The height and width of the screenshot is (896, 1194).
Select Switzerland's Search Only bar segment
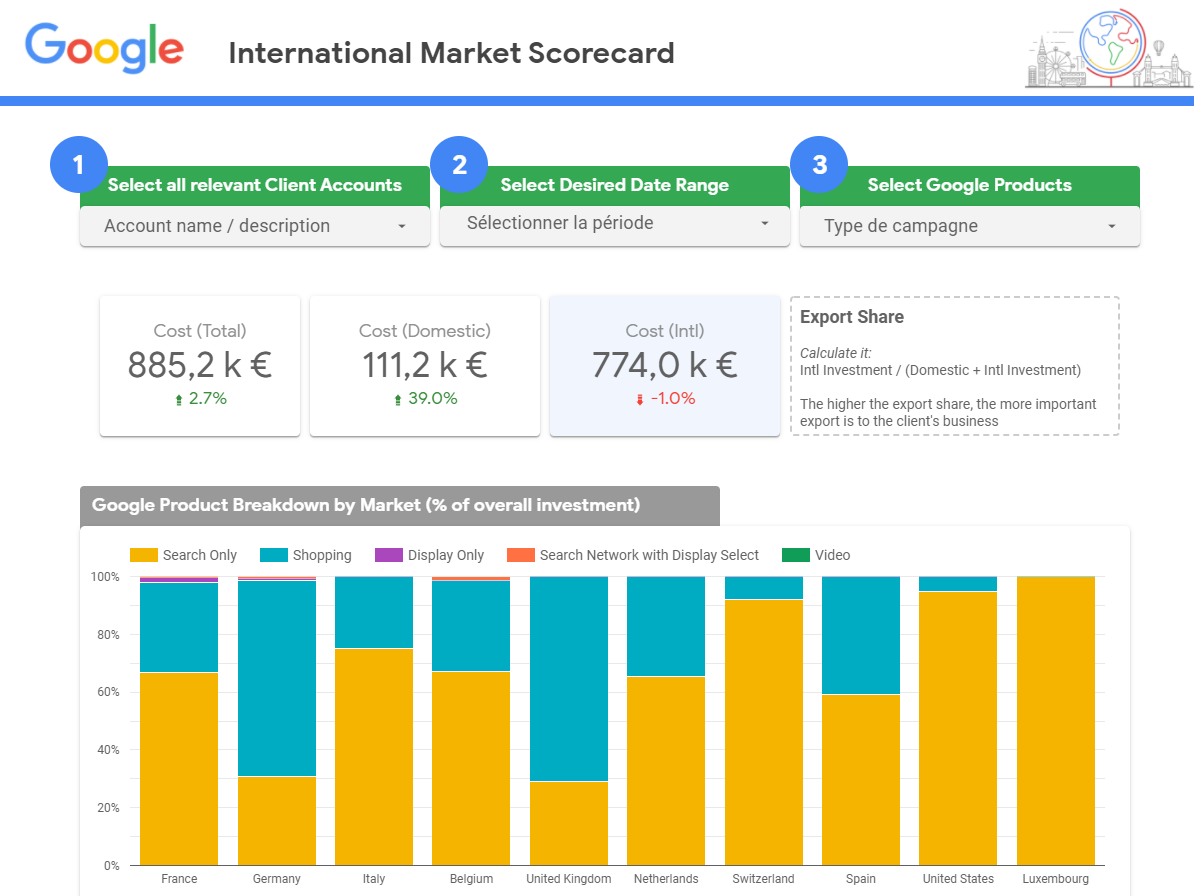click(x=764, y=732)
